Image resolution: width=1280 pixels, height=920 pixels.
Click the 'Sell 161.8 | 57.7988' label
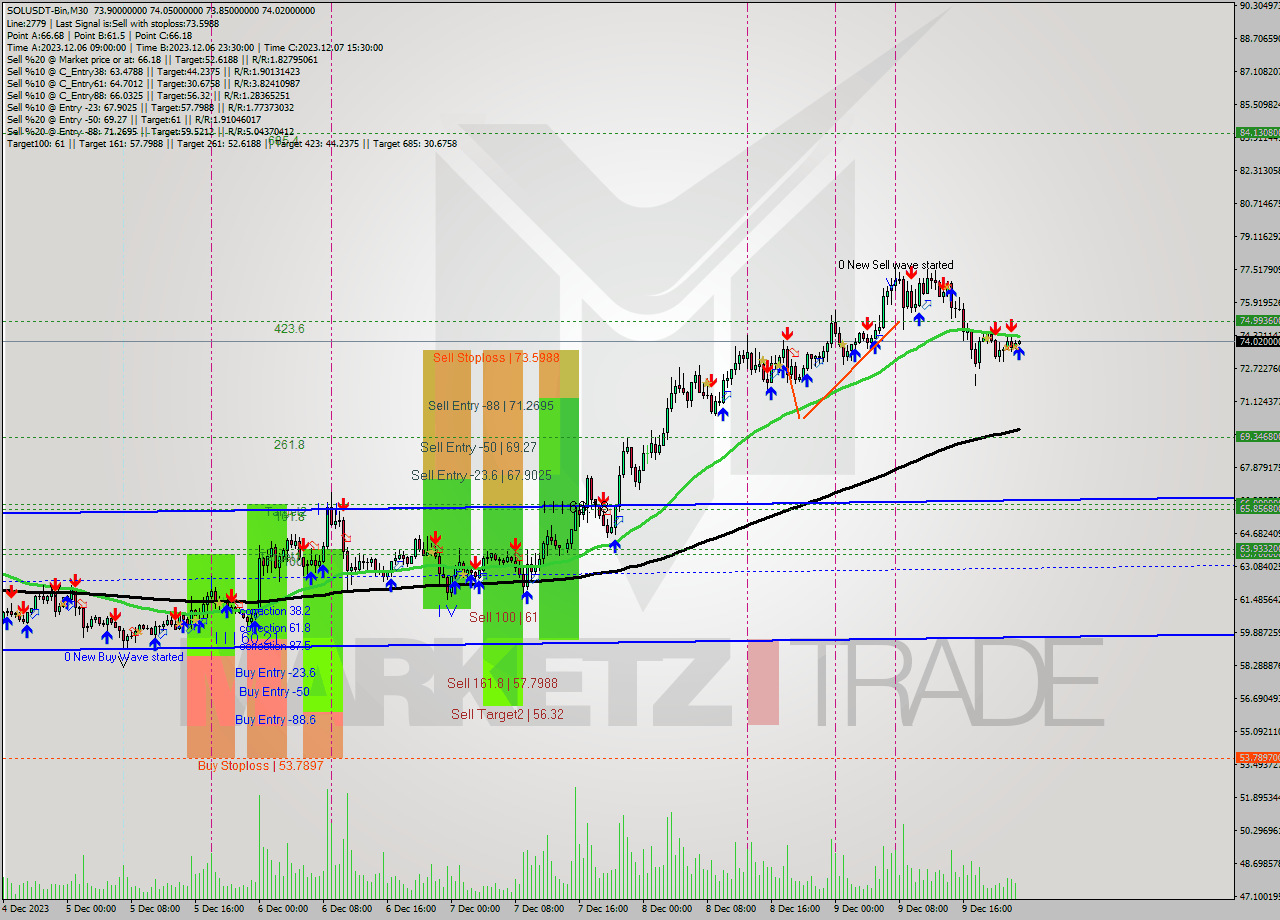[x=502, y=683]
